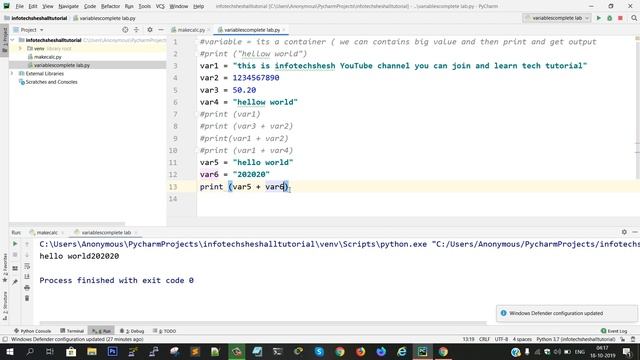Open Skype from the taskbar

click(x=319, y=351)
